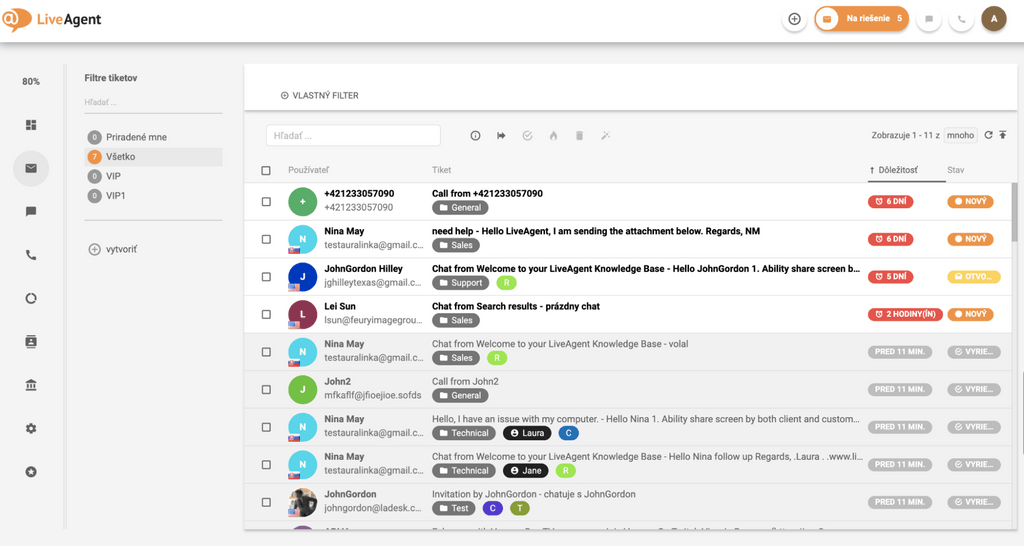The height and width of the screenshot is (546, 1024).
Task: Click the flame spam toolbar icon
Action: [553, 136]
